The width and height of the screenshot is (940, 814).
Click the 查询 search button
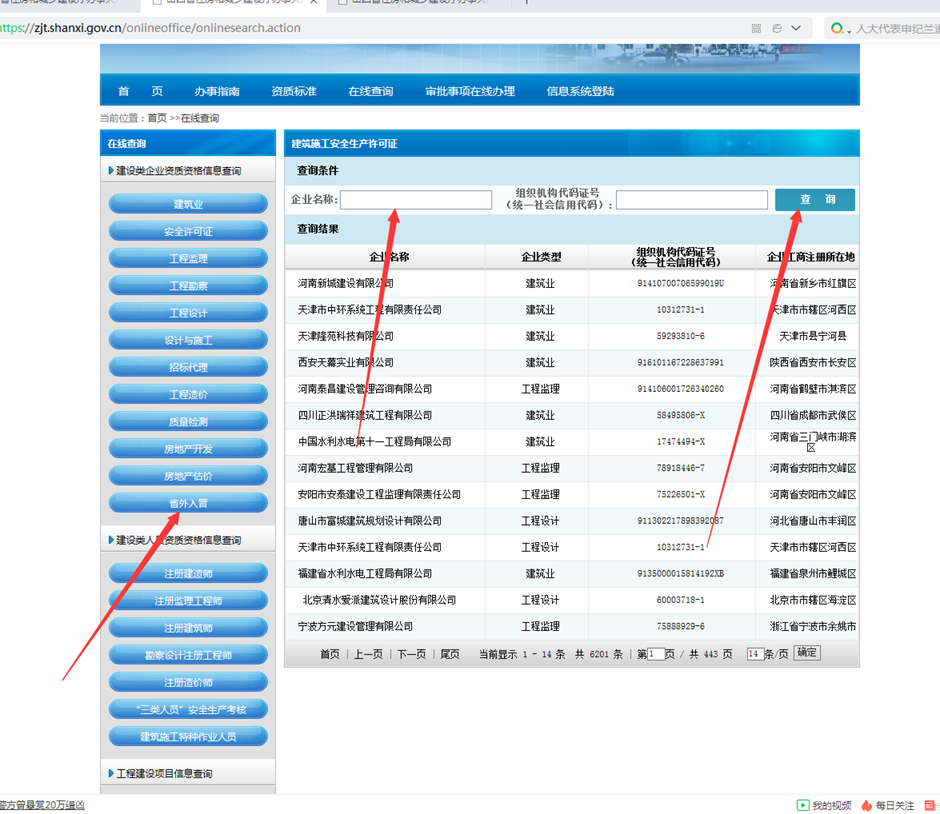815,200
